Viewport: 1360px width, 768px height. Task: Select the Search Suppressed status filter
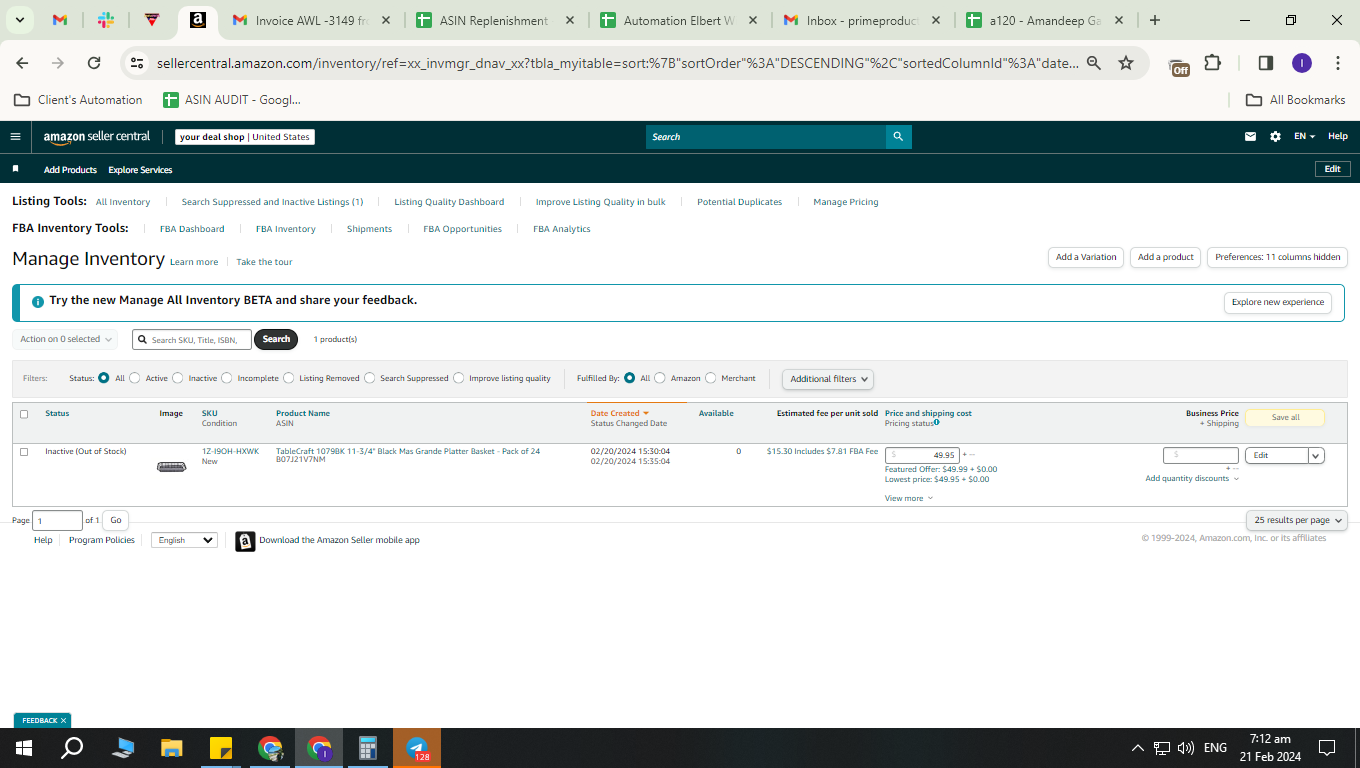tap(370, 378)
